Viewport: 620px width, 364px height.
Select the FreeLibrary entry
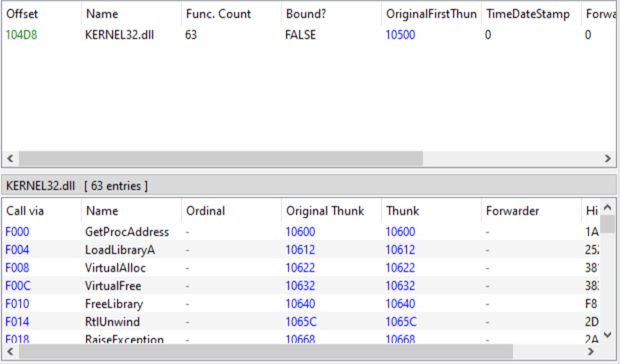pos(114,304)
